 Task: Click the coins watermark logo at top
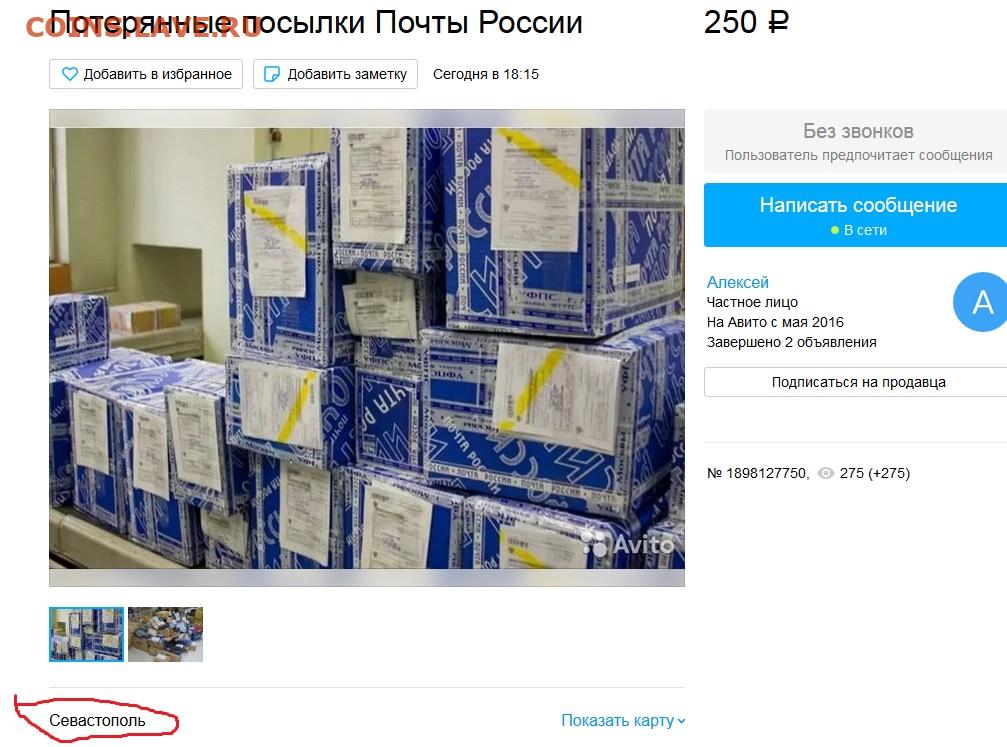pos(143,27)
